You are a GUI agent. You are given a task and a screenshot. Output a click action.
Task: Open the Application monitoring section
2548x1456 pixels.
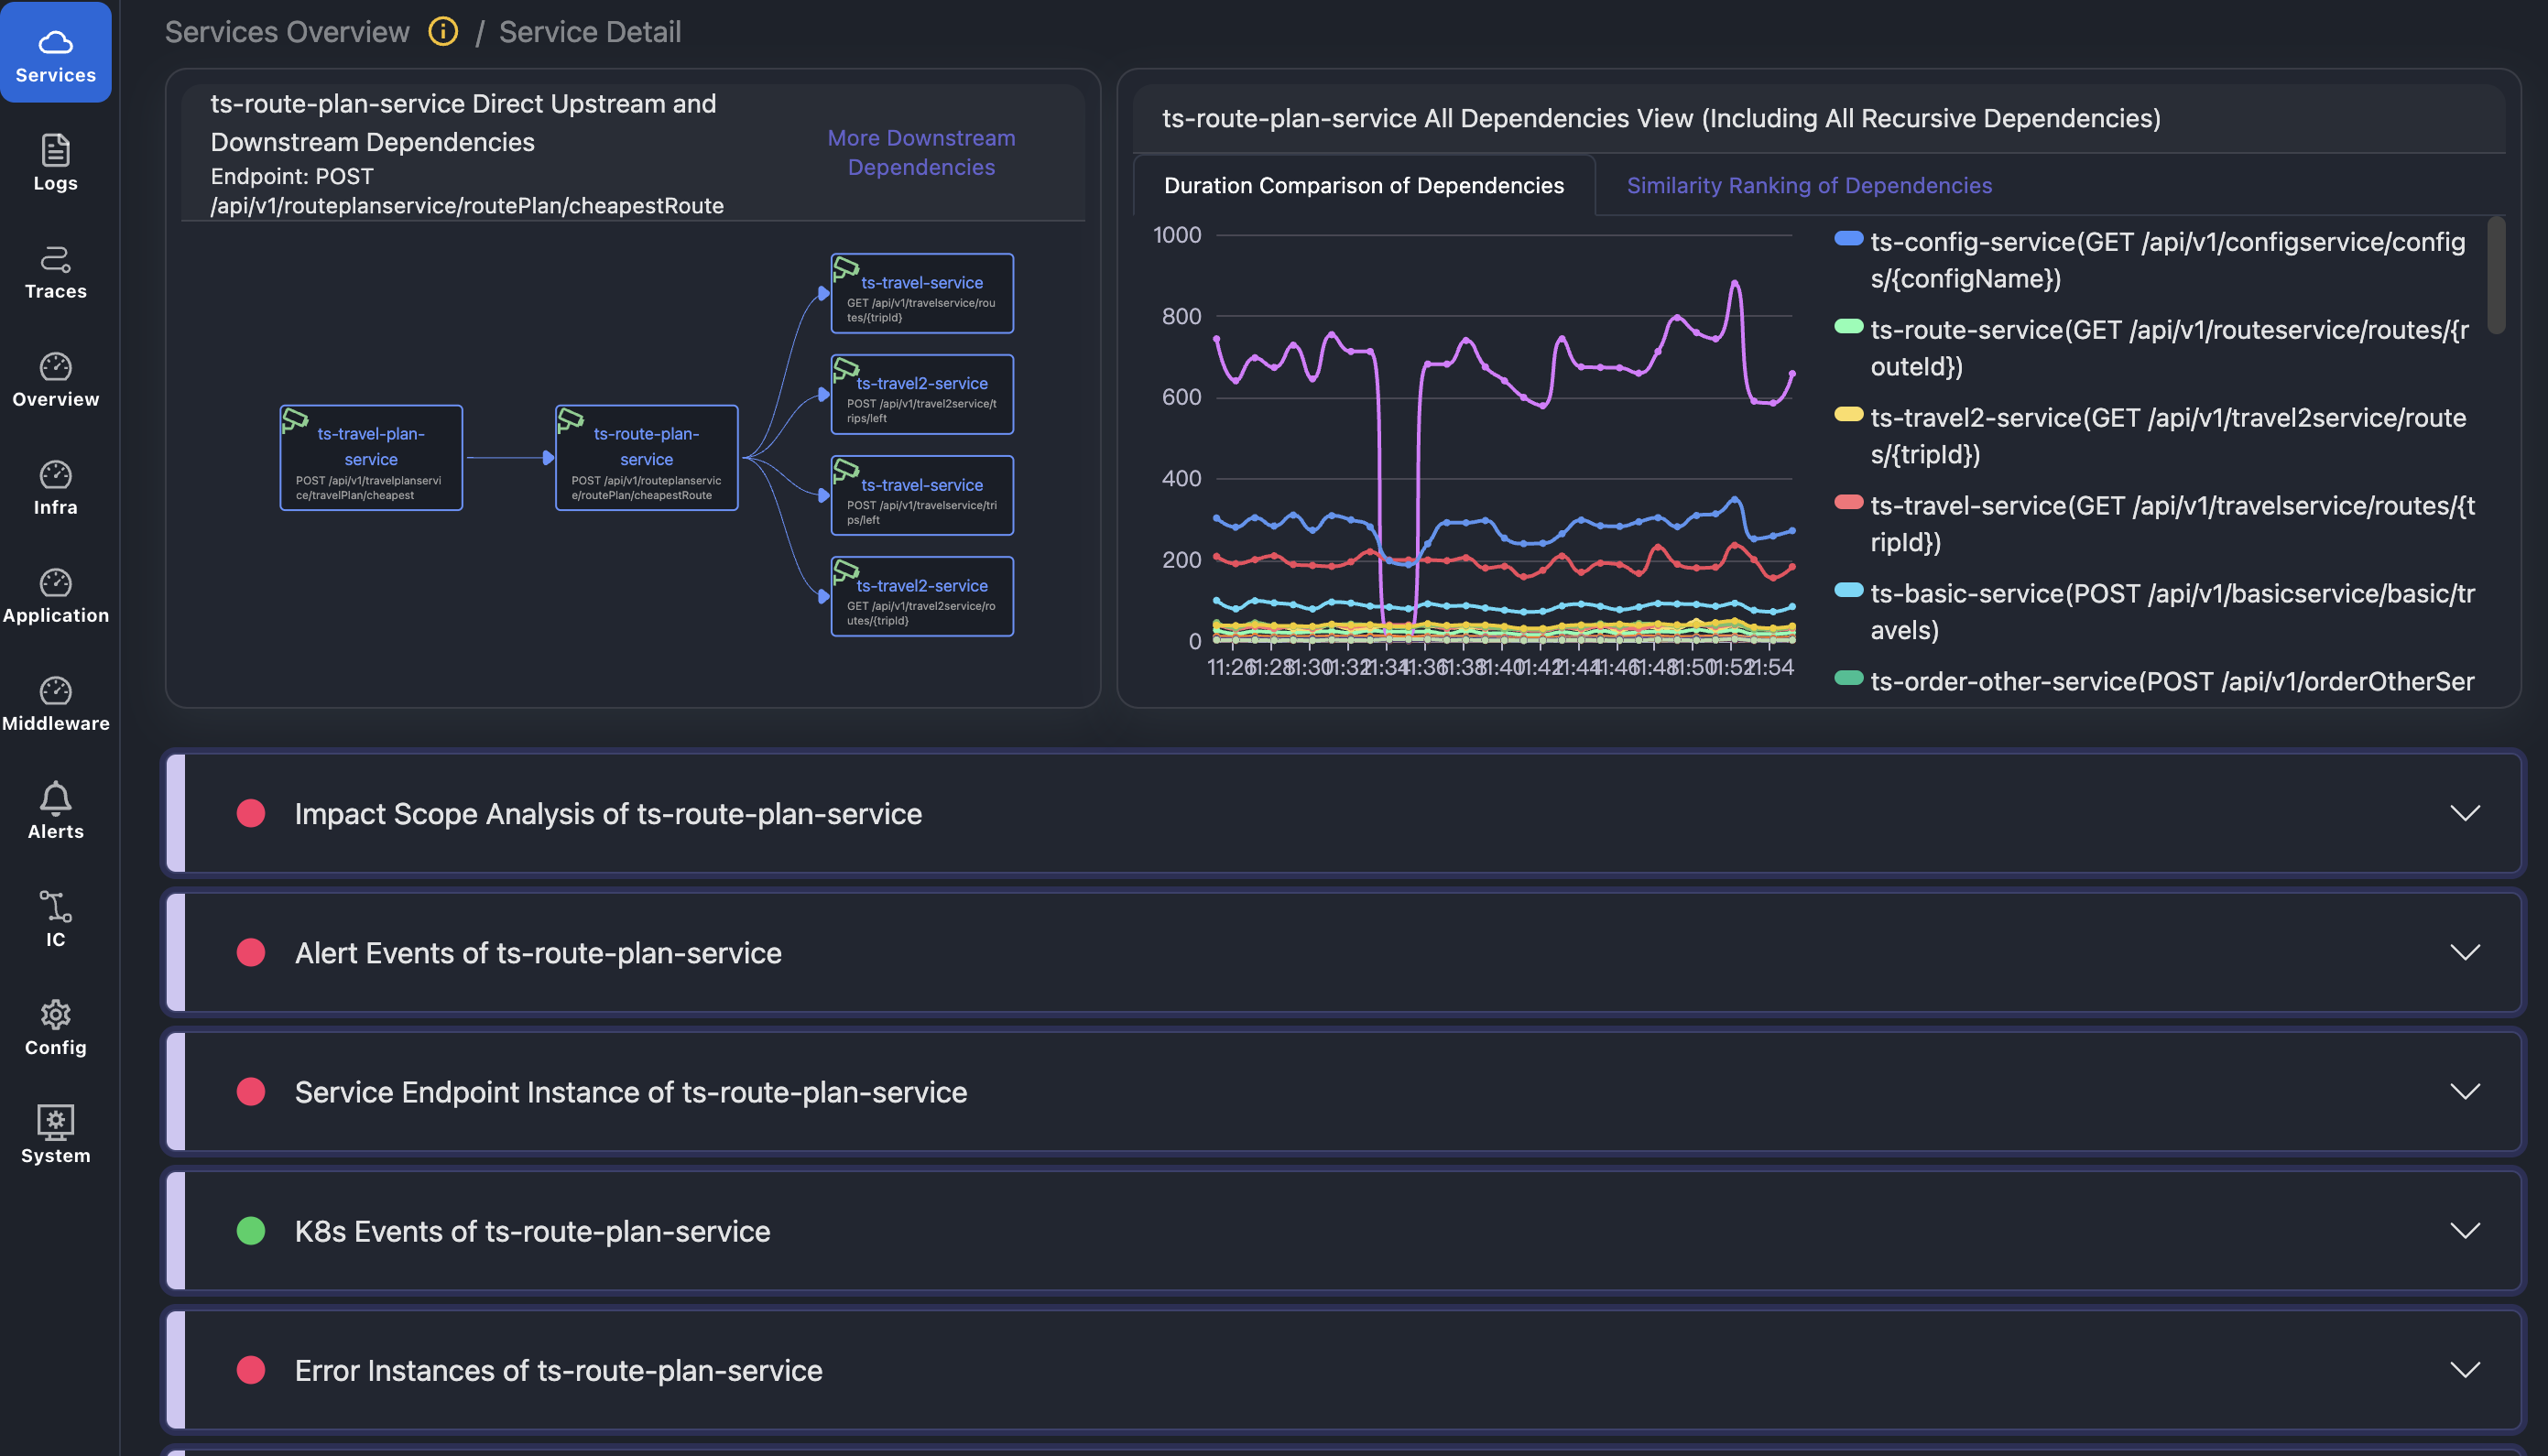(55, 593)
